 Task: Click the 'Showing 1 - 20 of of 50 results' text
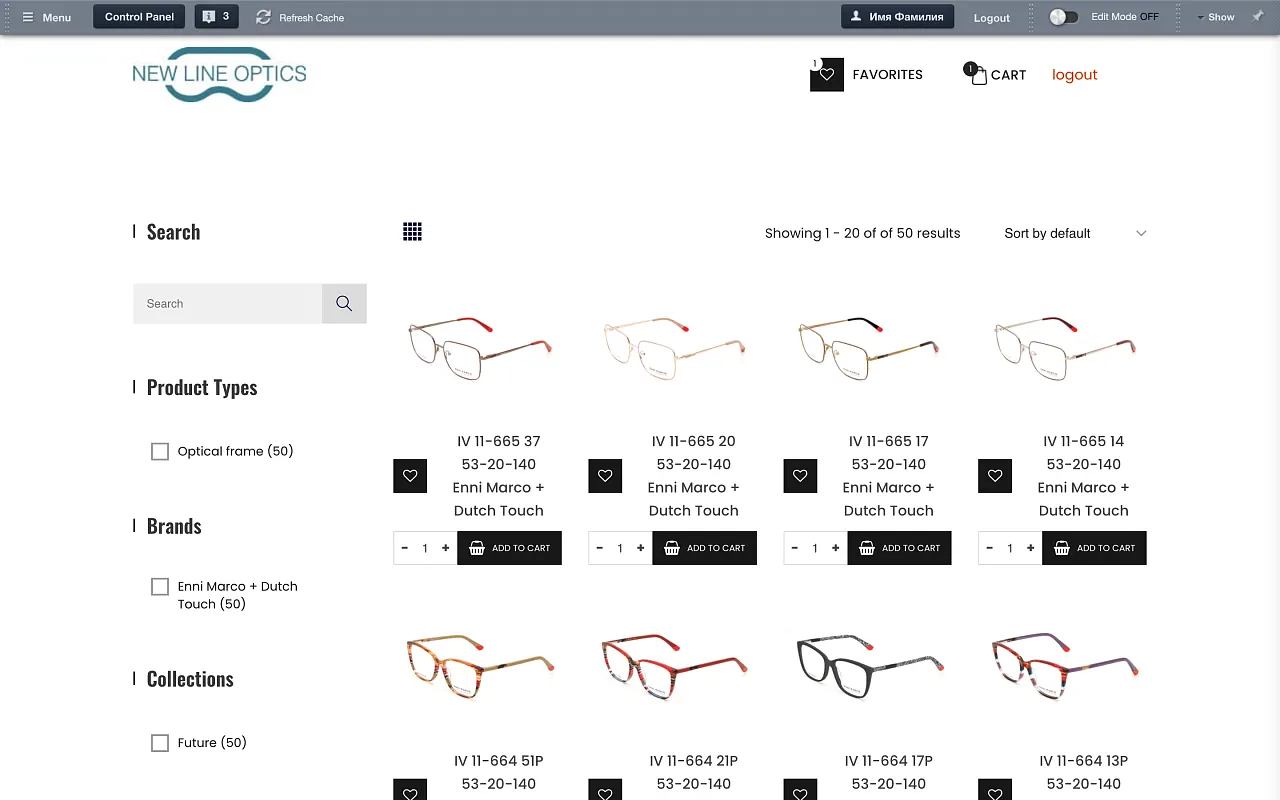point(862,233)
